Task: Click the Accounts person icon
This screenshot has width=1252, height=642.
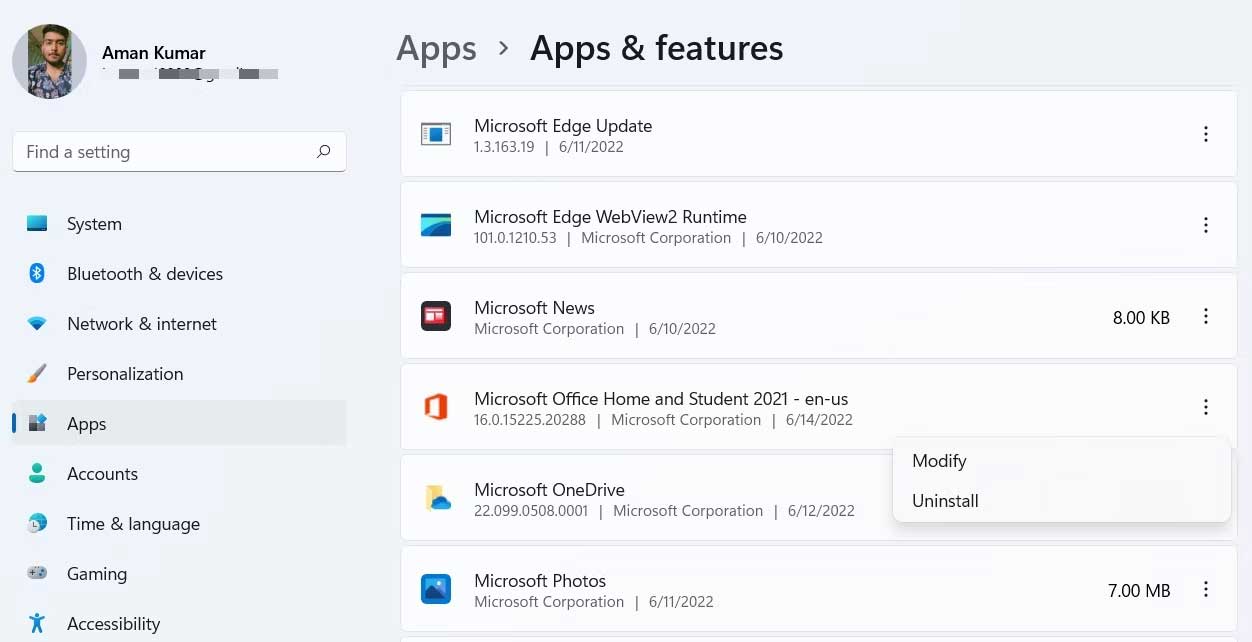Action: point(37,474)
